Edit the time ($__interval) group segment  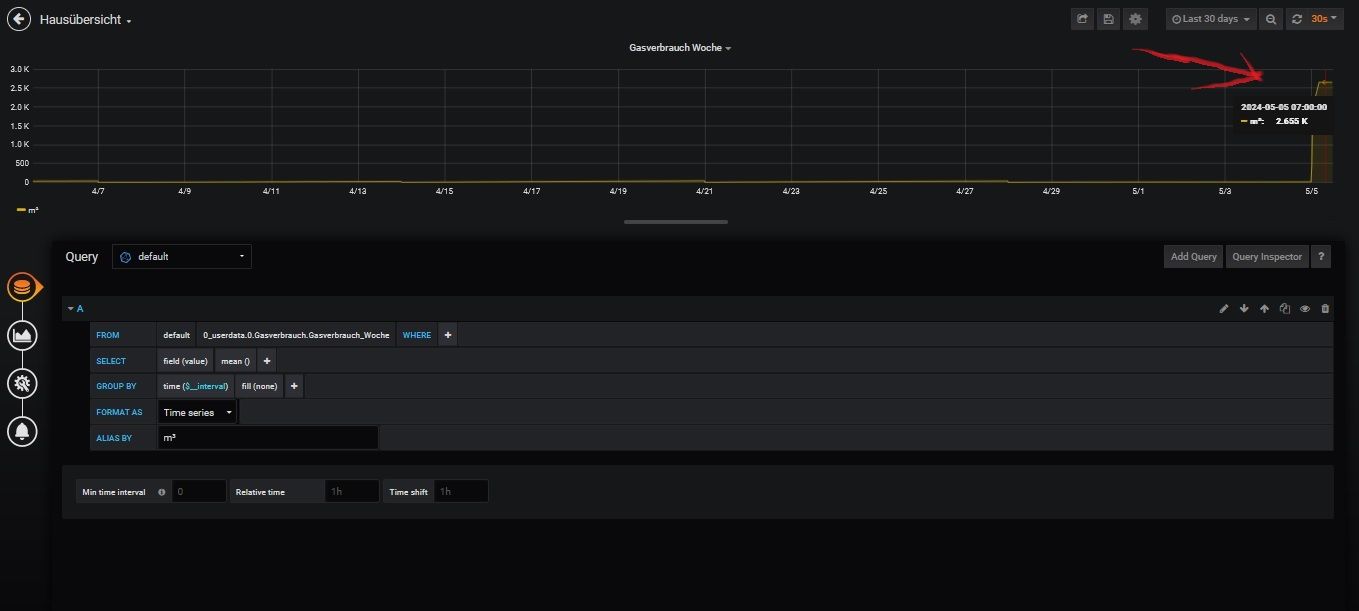pyautogui.click(x=196, y=386)
